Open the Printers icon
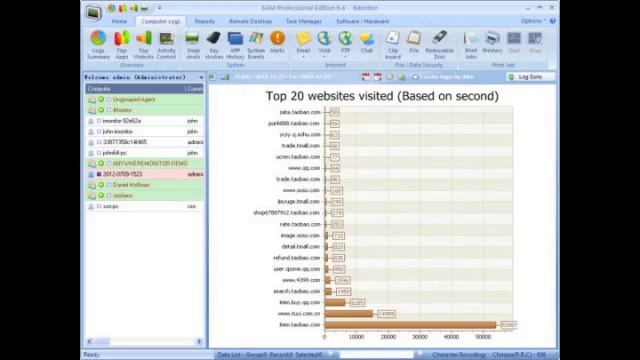Image resolution: width=640 pixels, height=360 pixels. pos(492,38)
